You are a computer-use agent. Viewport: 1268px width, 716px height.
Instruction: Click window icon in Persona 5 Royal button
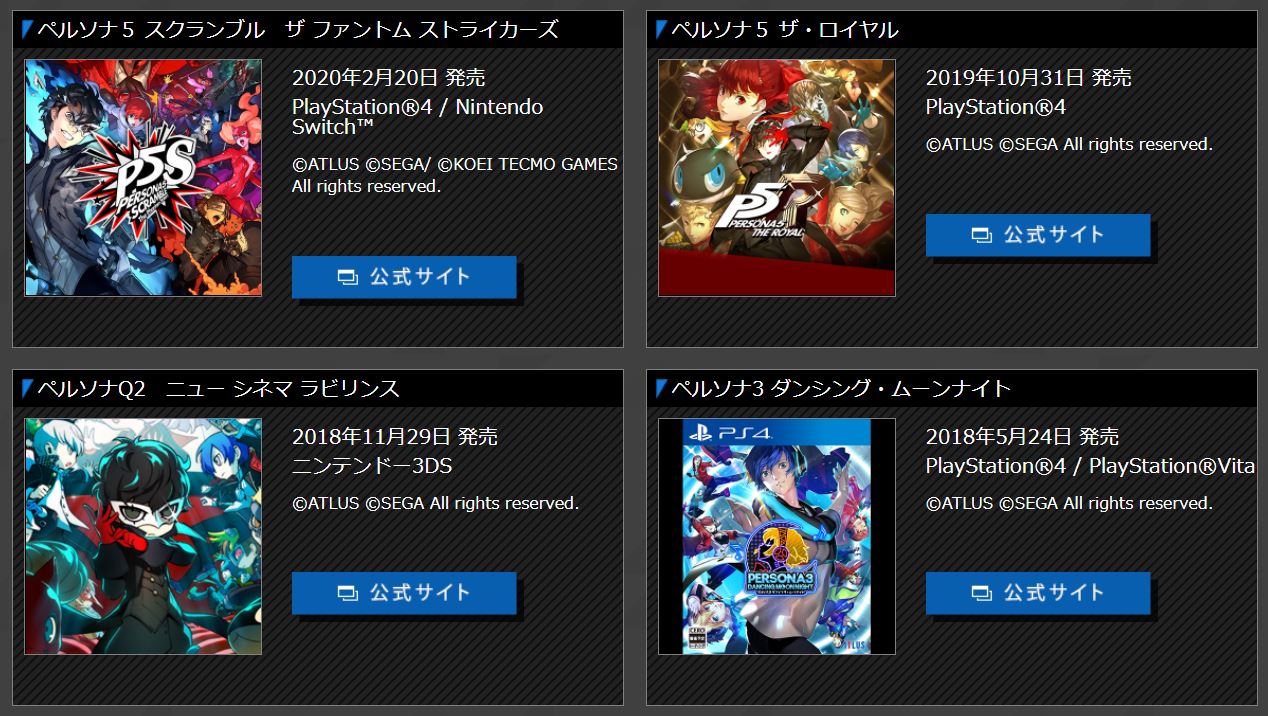point(981,236)
